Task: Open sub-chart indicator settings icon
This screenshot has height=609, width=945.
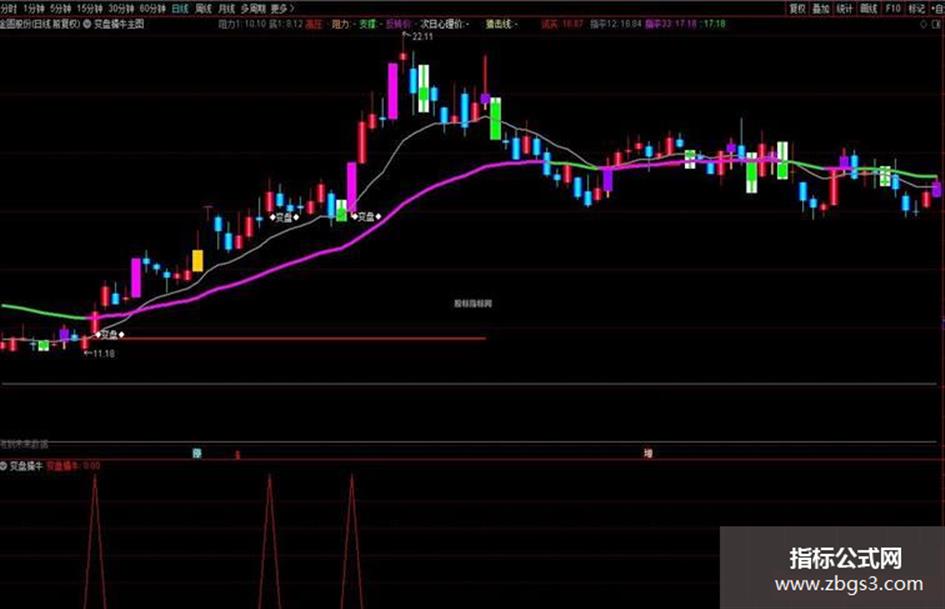Action: (4, 465)
